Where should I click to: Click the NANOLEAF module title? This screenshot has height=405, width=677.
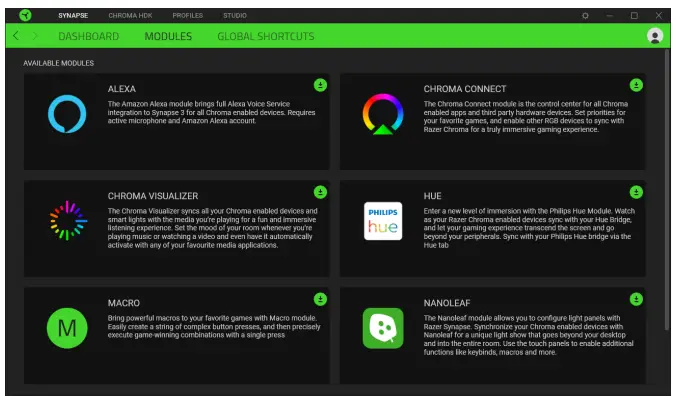447,303
